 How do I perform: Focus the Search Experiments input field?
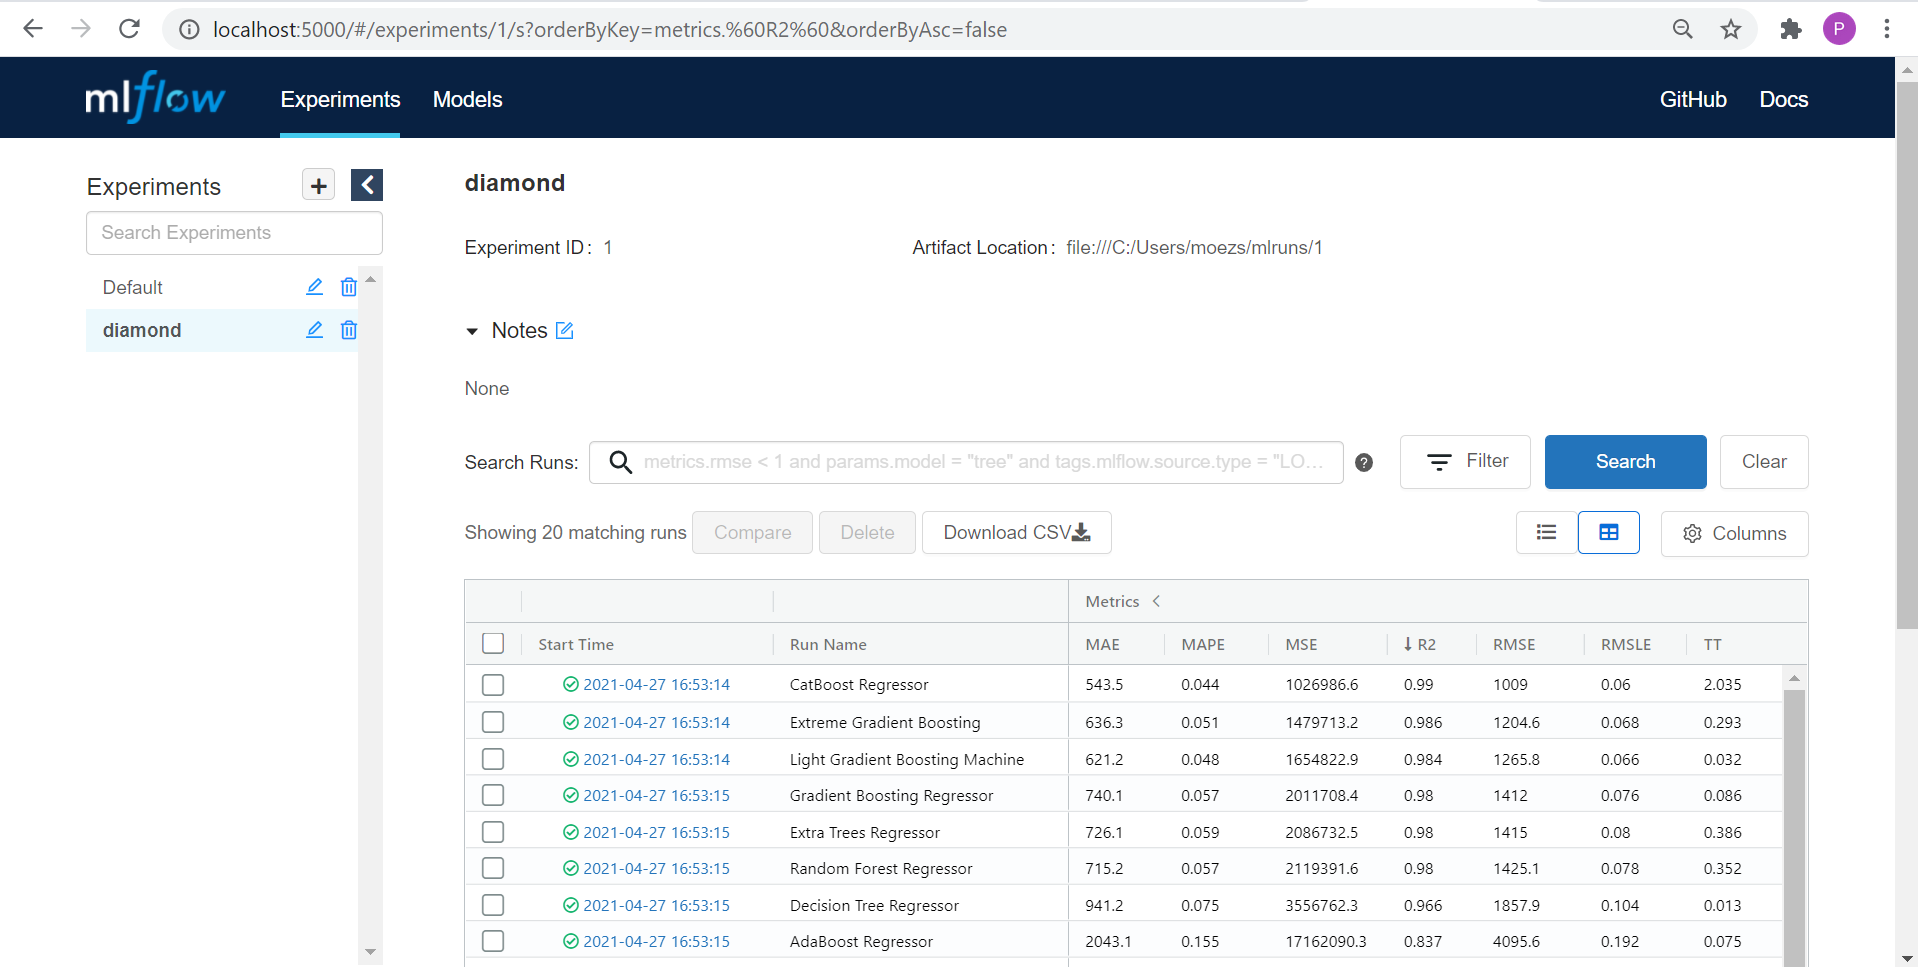pos(234,233)
